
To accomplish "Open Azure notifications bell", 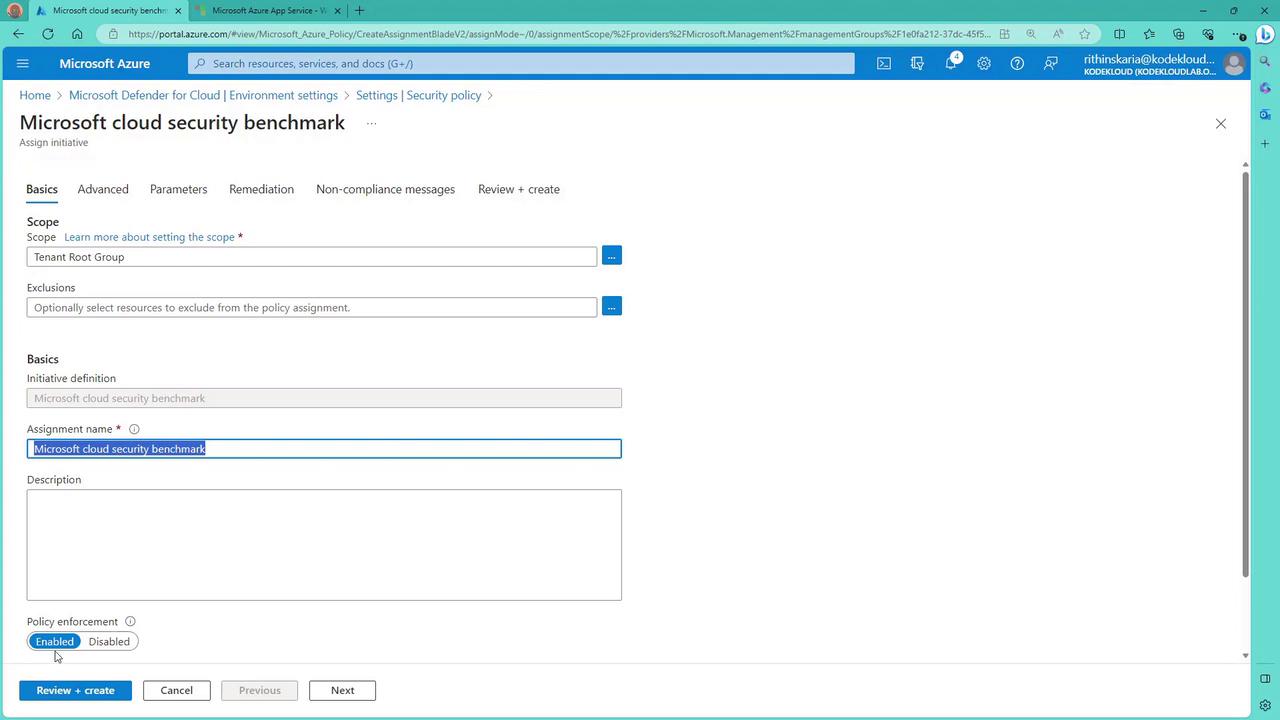I will coord(951,63).
